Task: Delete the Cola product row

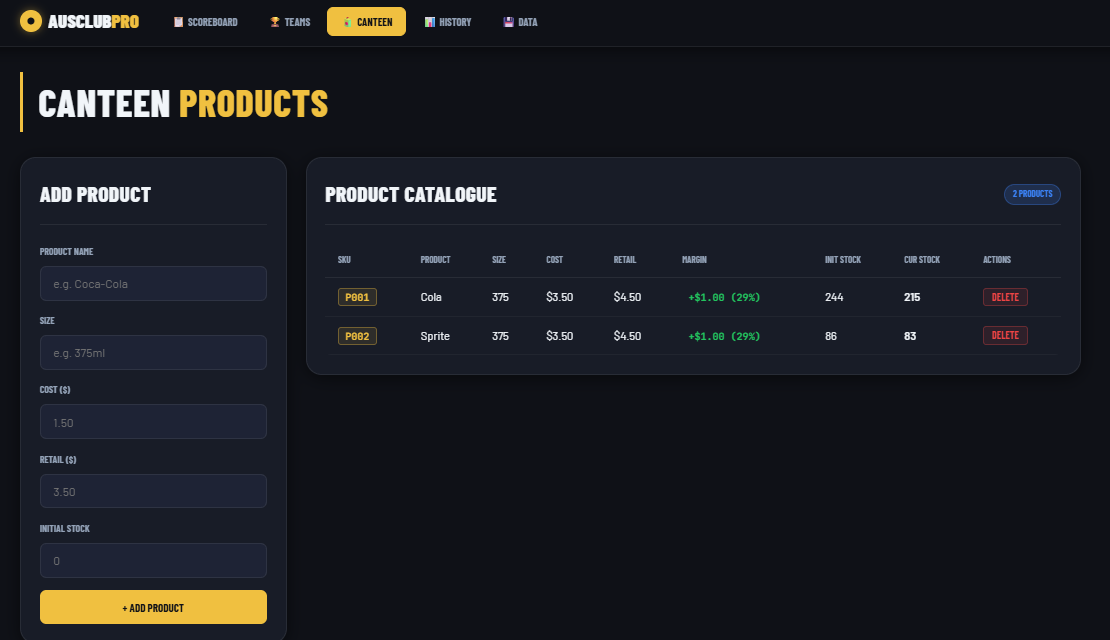Action: point(1005,297)
